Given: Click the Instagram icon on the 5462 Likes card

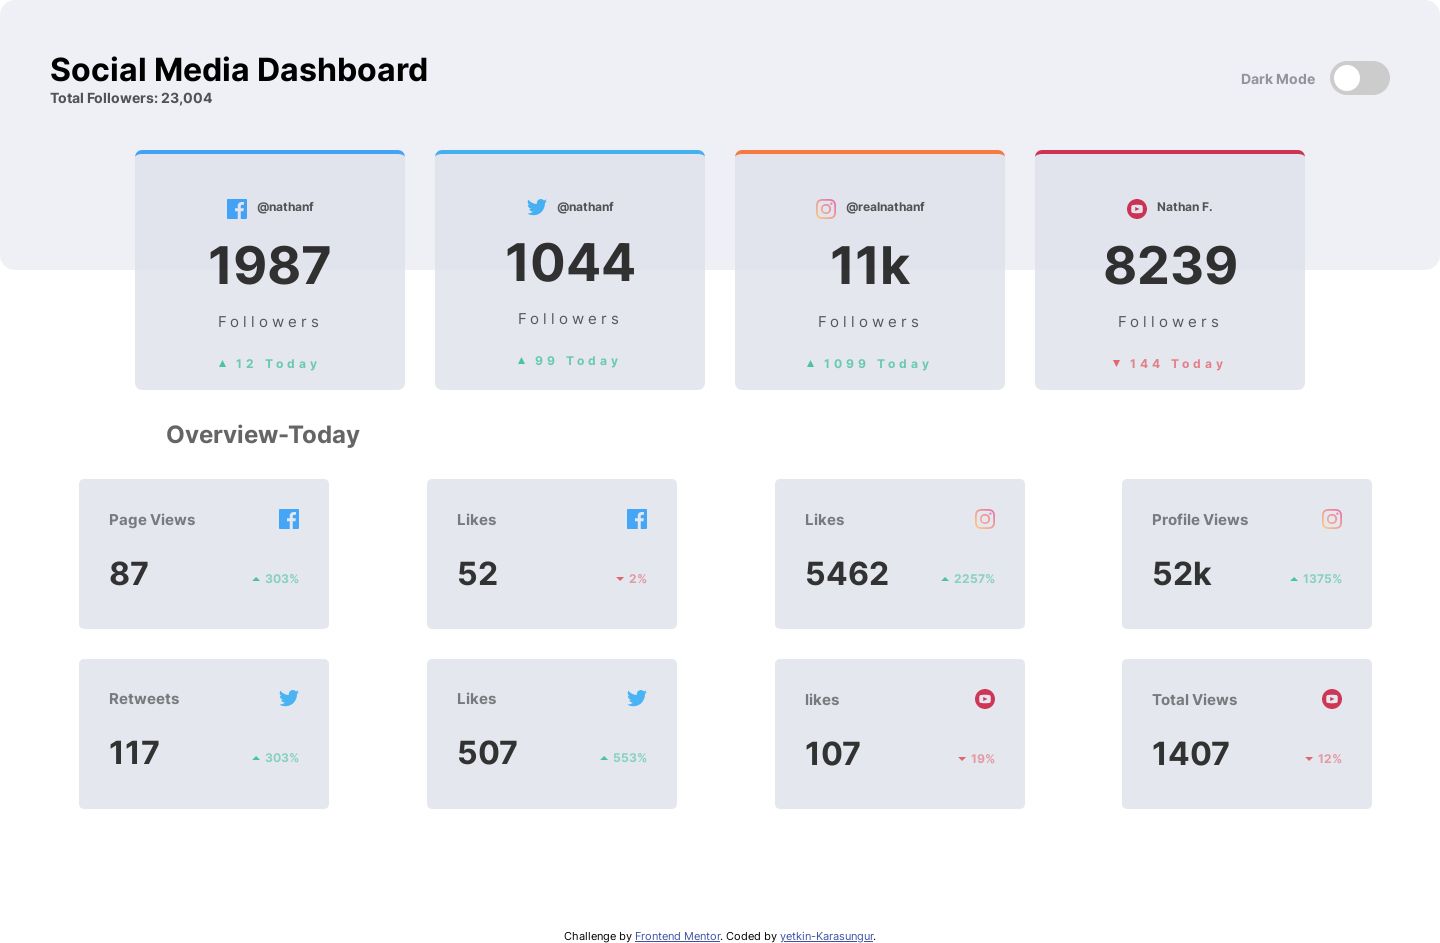Looking at the screenshot, I should click(x=985, y=519).
